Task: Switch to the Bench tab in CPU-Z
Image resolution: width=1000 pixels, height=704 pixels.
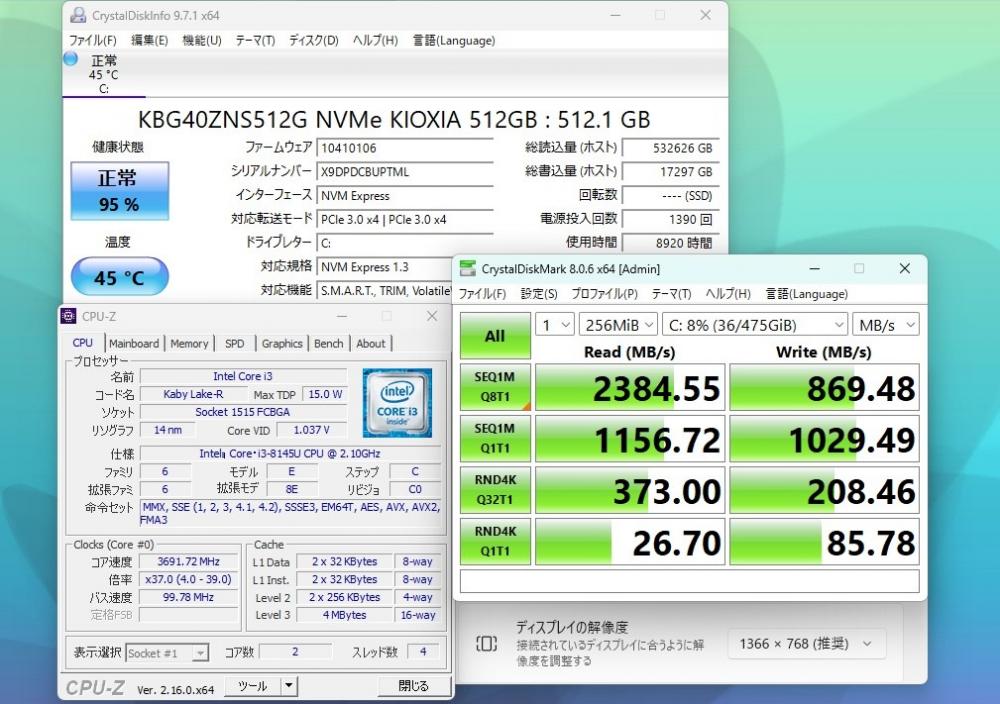Action: 328,343
